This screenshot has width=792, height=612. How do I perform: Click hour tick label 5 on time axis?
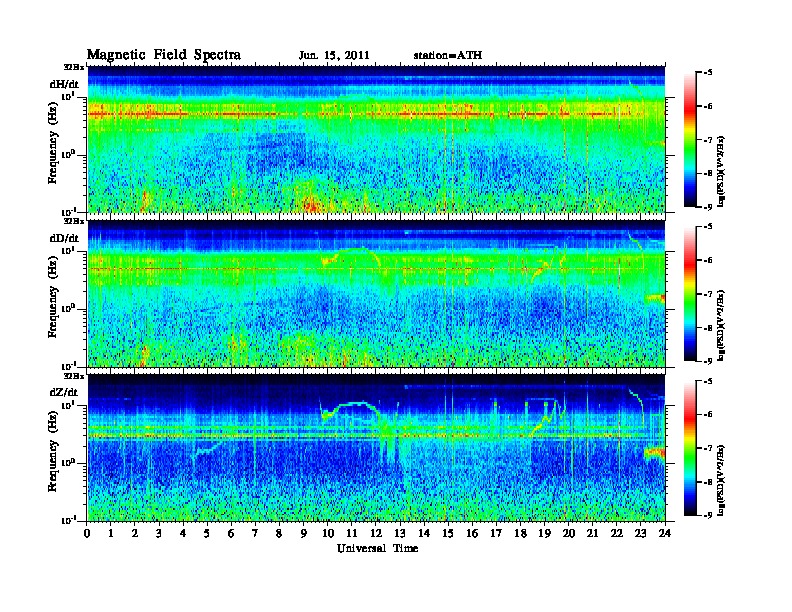coord(207,533)
